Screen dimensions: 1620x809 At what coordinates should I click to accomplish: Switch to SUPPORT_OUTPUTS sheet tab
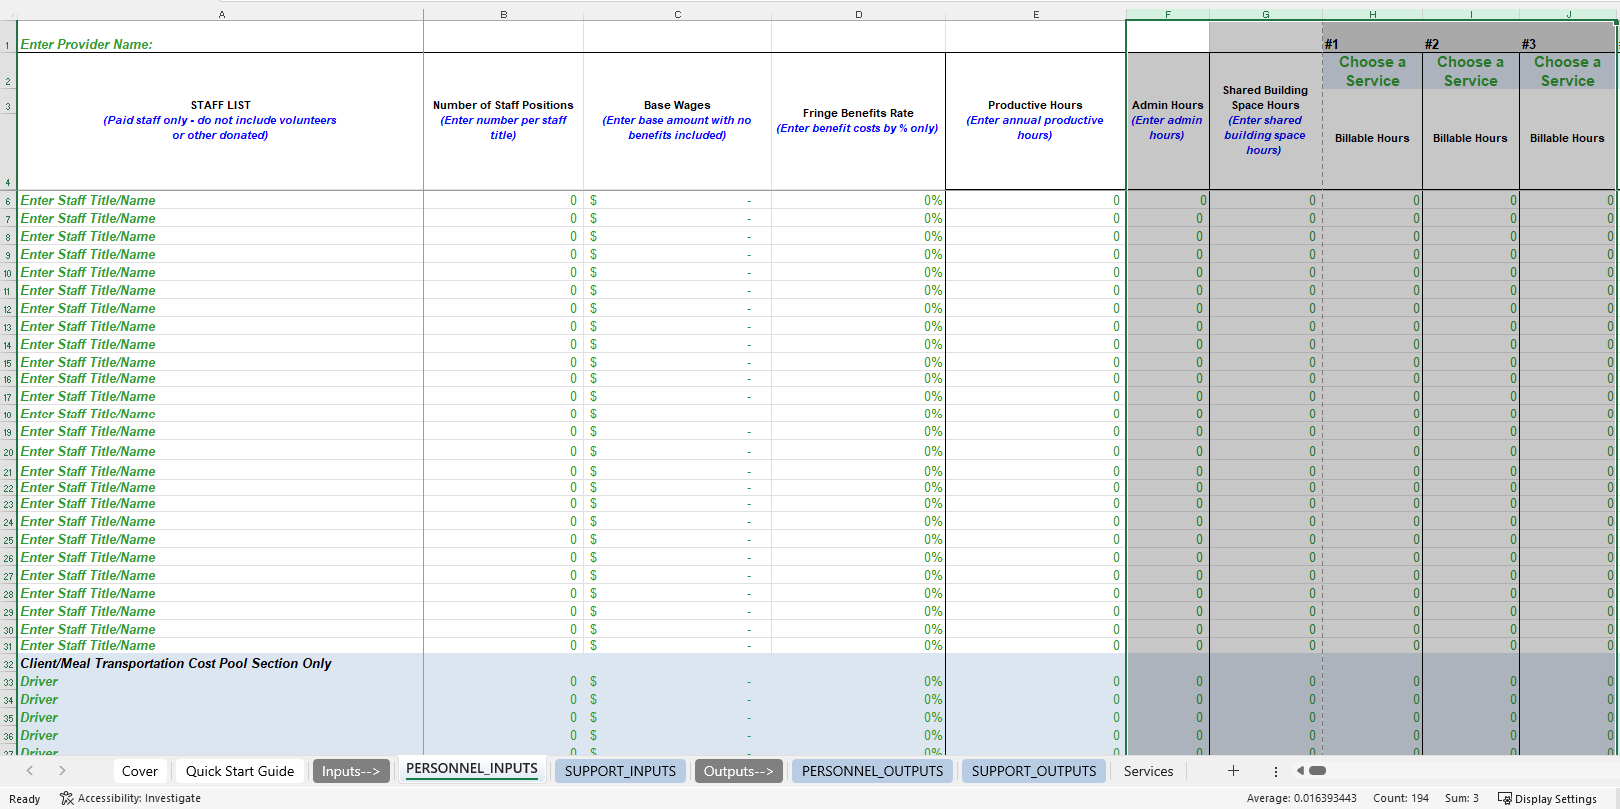pyautogui.click(x=1034, y=771)
